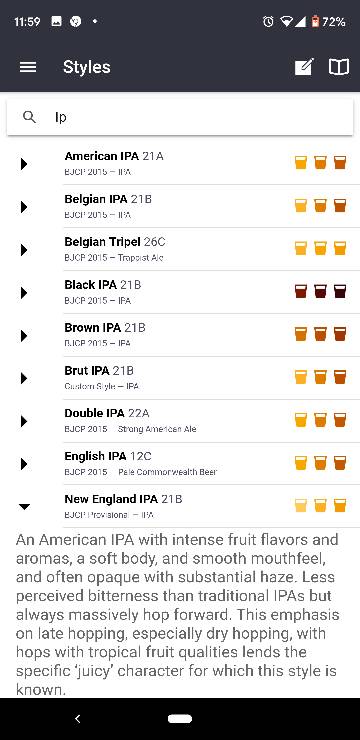
Task: Tap the home pill navigation button
Action: pyautogui.click(x=180, y=719)
